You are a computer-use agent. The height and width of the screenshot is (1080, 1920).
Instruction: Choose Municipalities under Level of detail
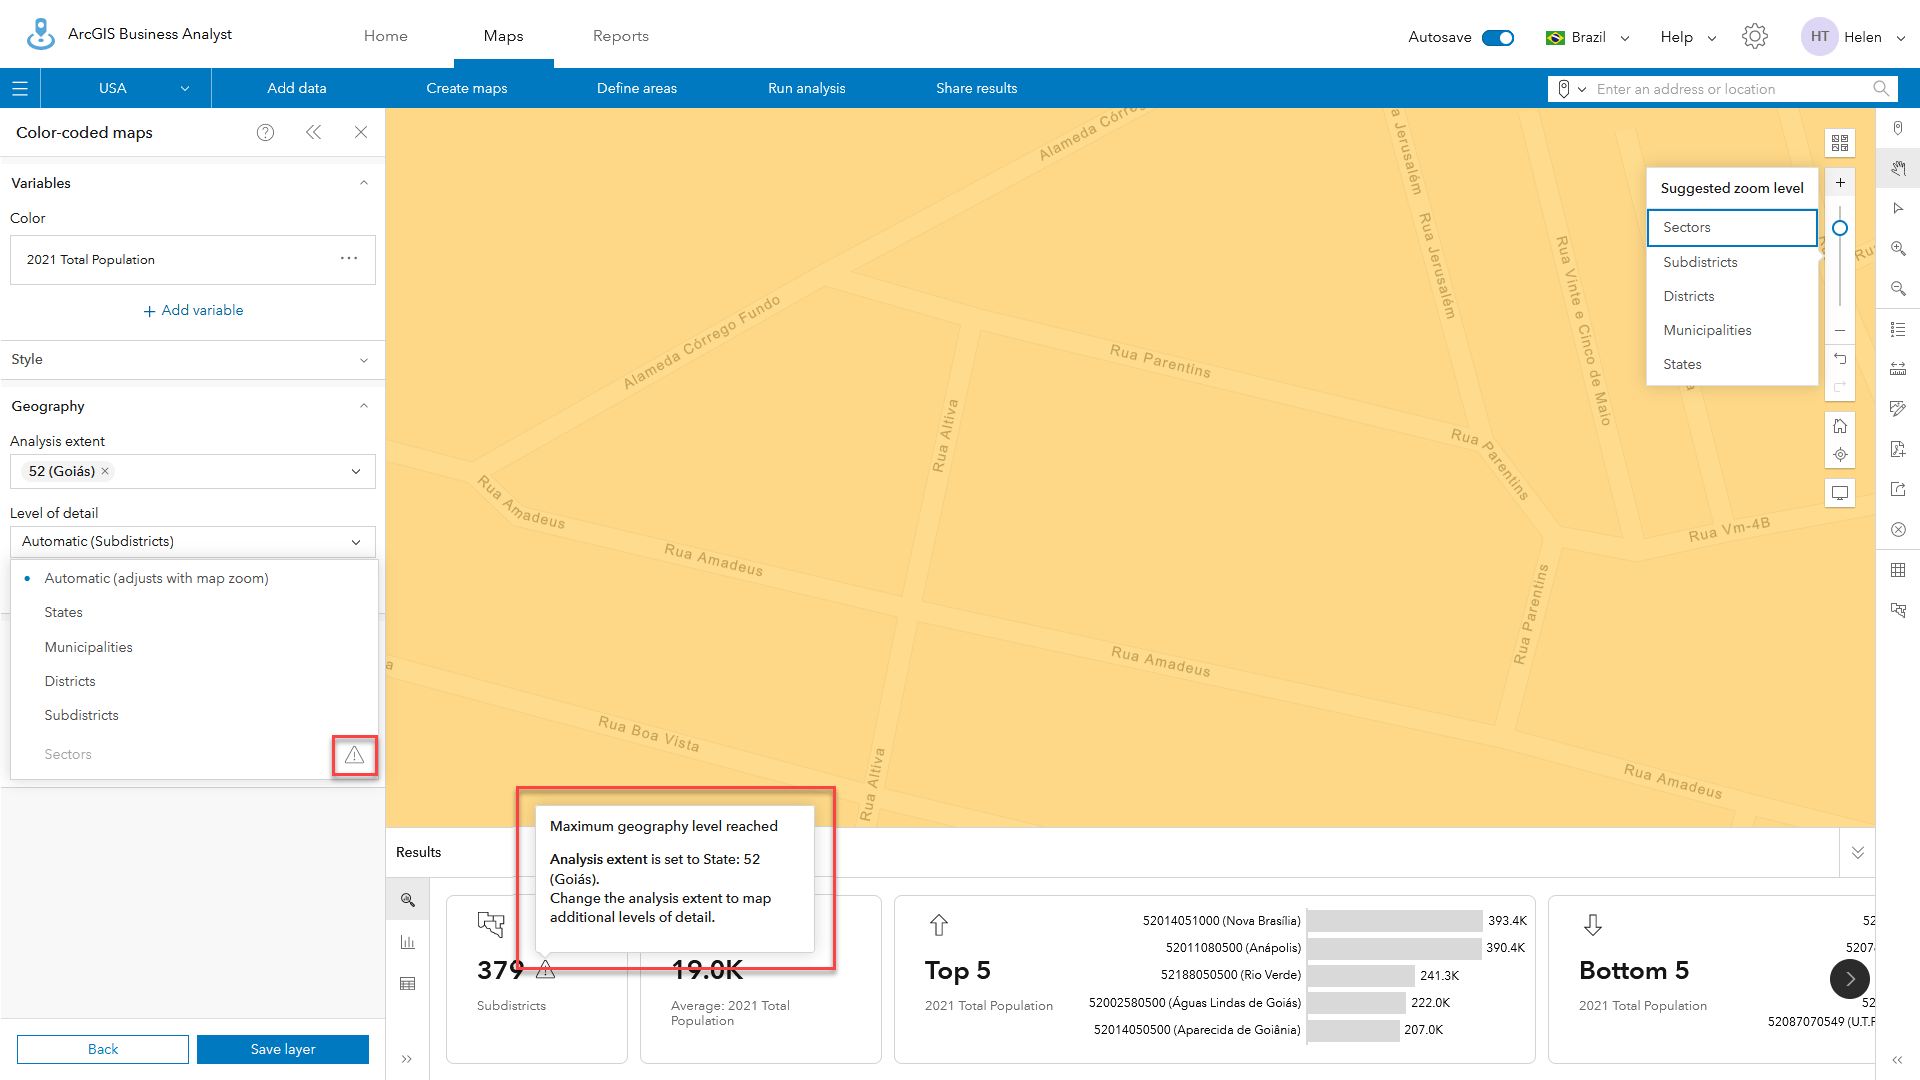point(88,647)
